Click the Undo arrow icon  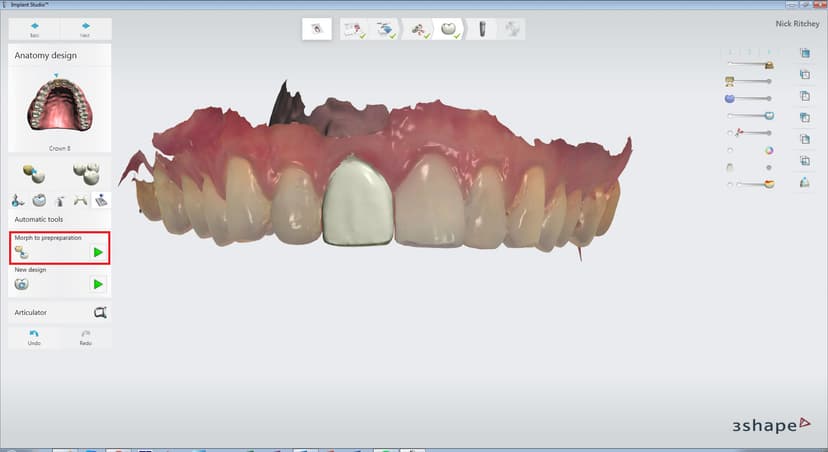click(x=34, y=335)
